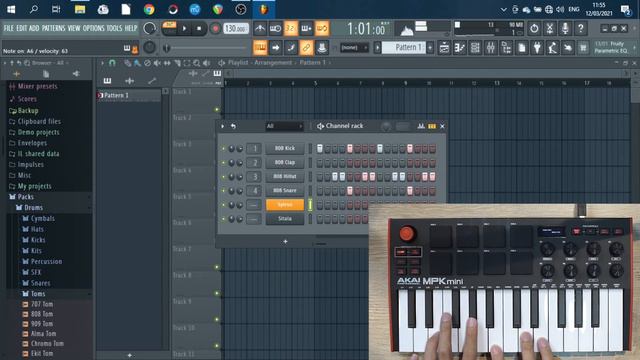Select the playlist paint brush tool

point(138,63)
